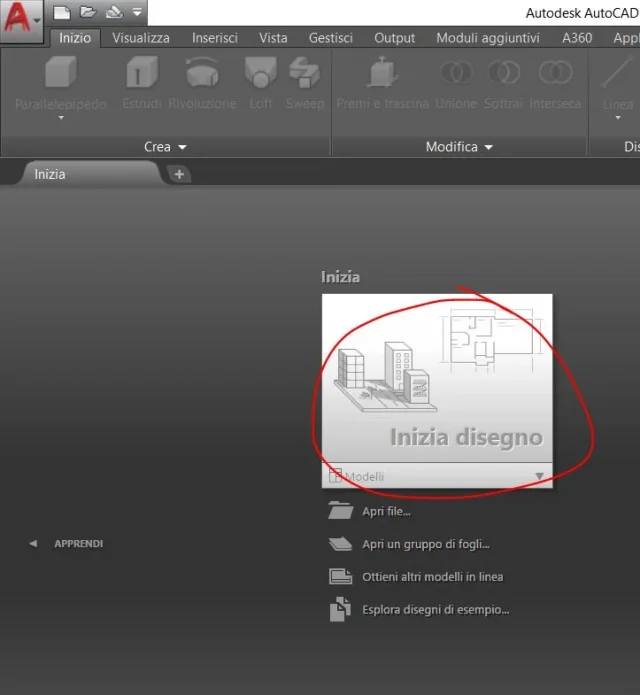Select the Rivoluzione revolve tool
Image resolution: width=640 pixels, height=695 pixels.
coord(202,80)
